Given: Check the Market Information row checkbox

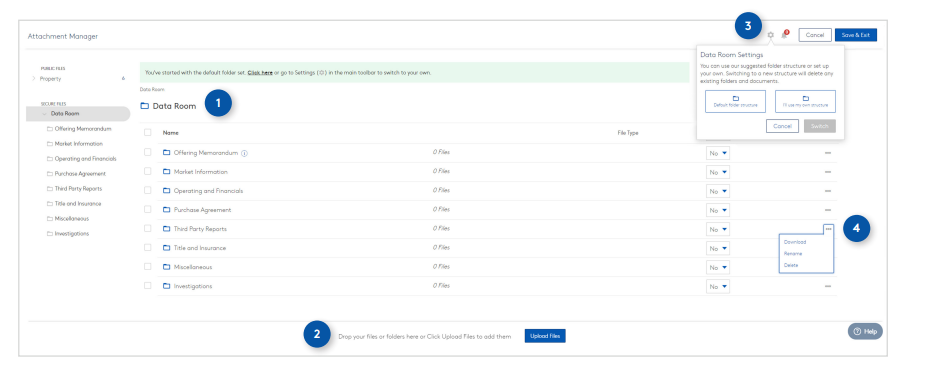Looking at the screenshot, I should pyautogui.click(x=147, y=171).
